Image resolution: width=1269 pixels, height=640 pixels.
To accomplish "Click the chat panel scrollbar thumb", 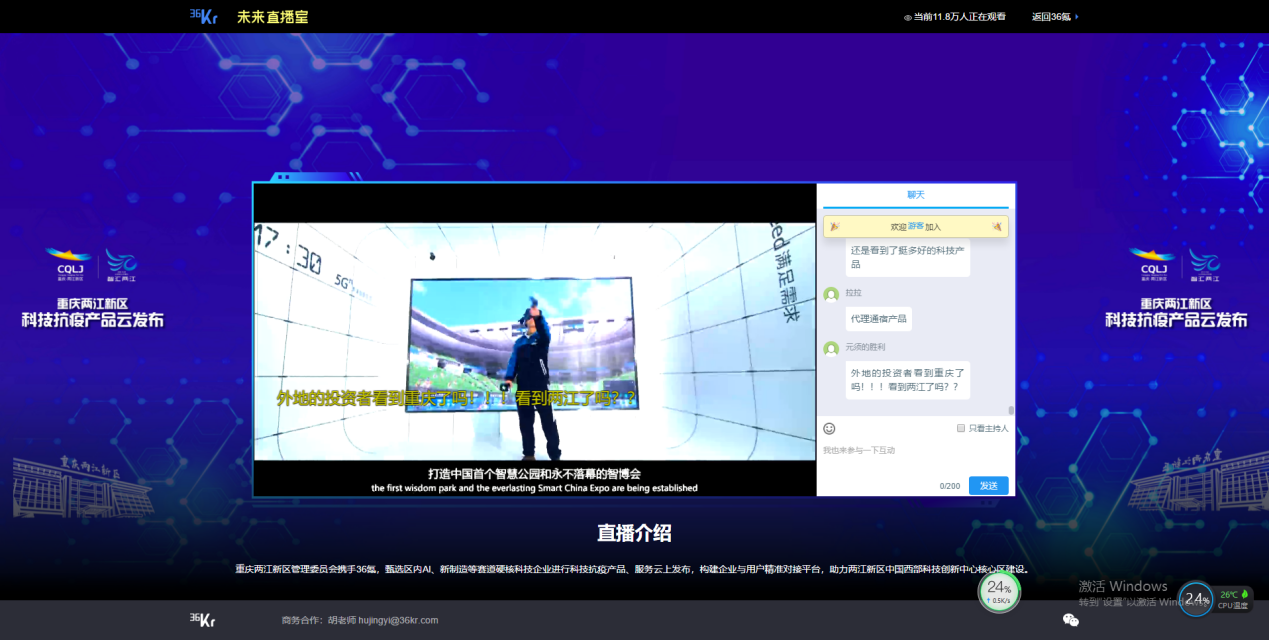I will (1011, 409).
